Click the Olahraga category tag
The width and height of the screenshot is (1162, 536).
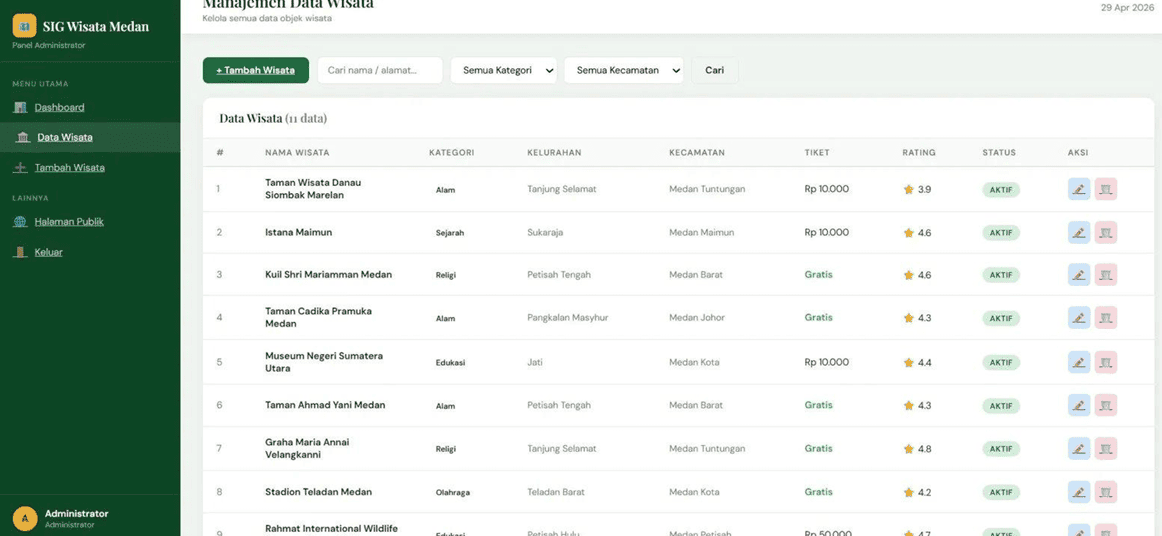click(453, 492)
